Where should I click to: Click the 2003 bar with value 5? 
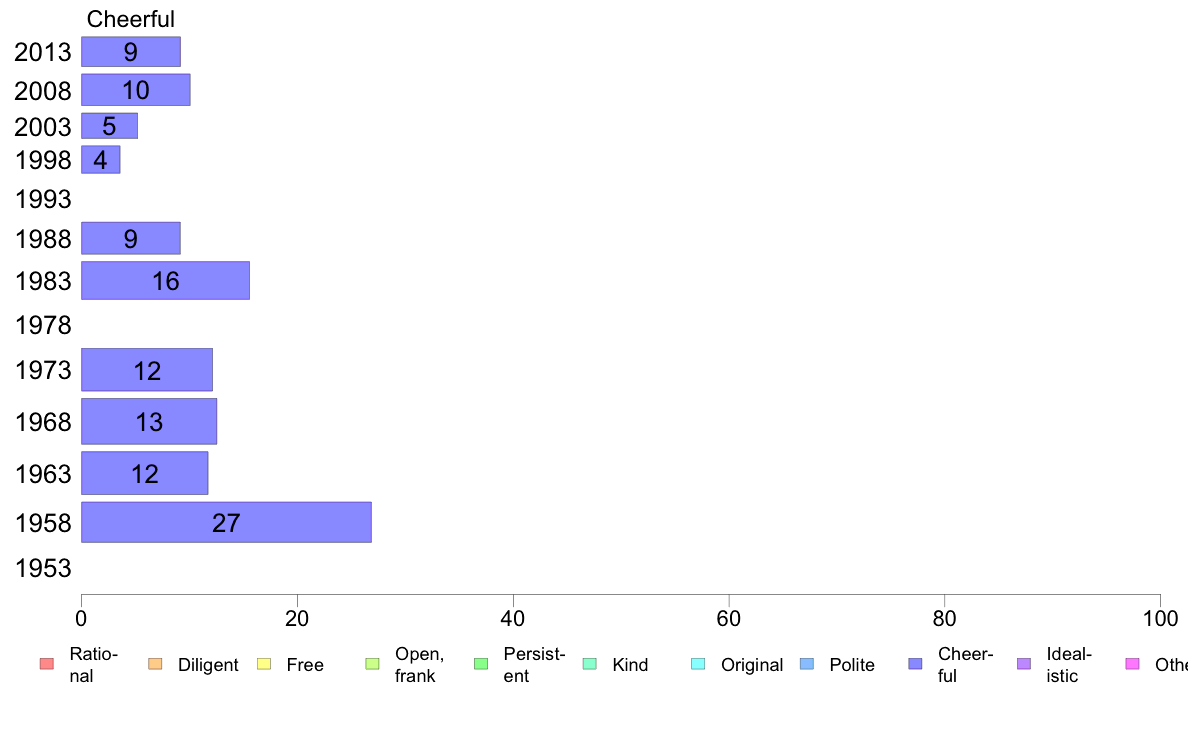point(109,126)
